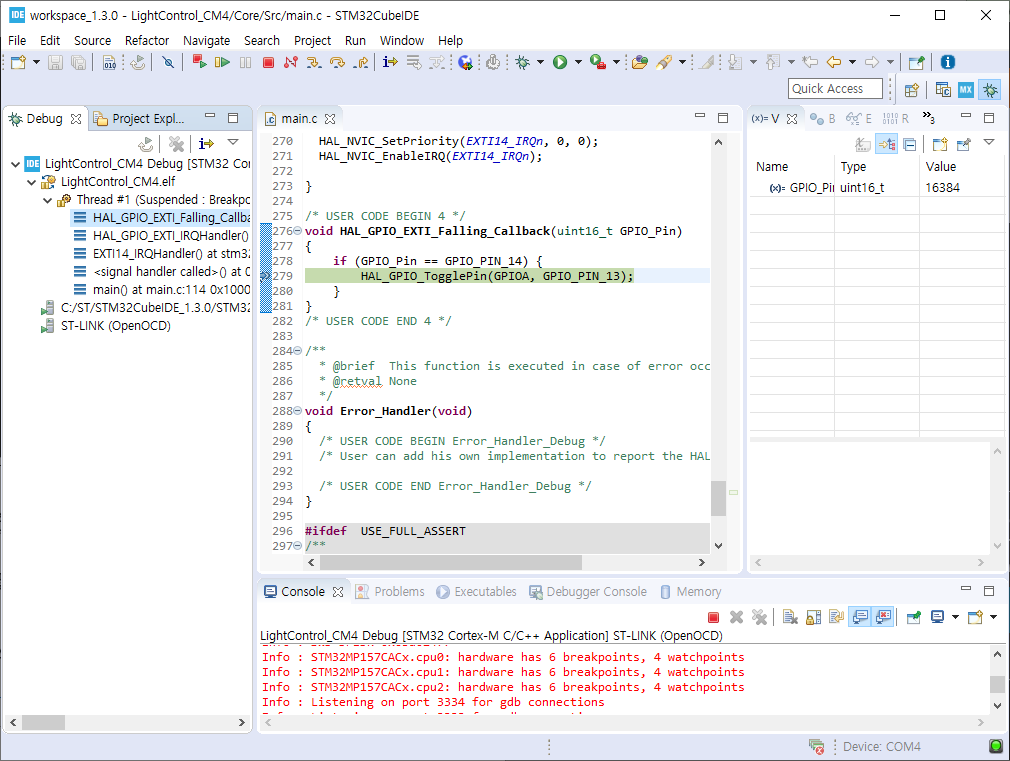Open the Navigate menu

click(206, 41)
